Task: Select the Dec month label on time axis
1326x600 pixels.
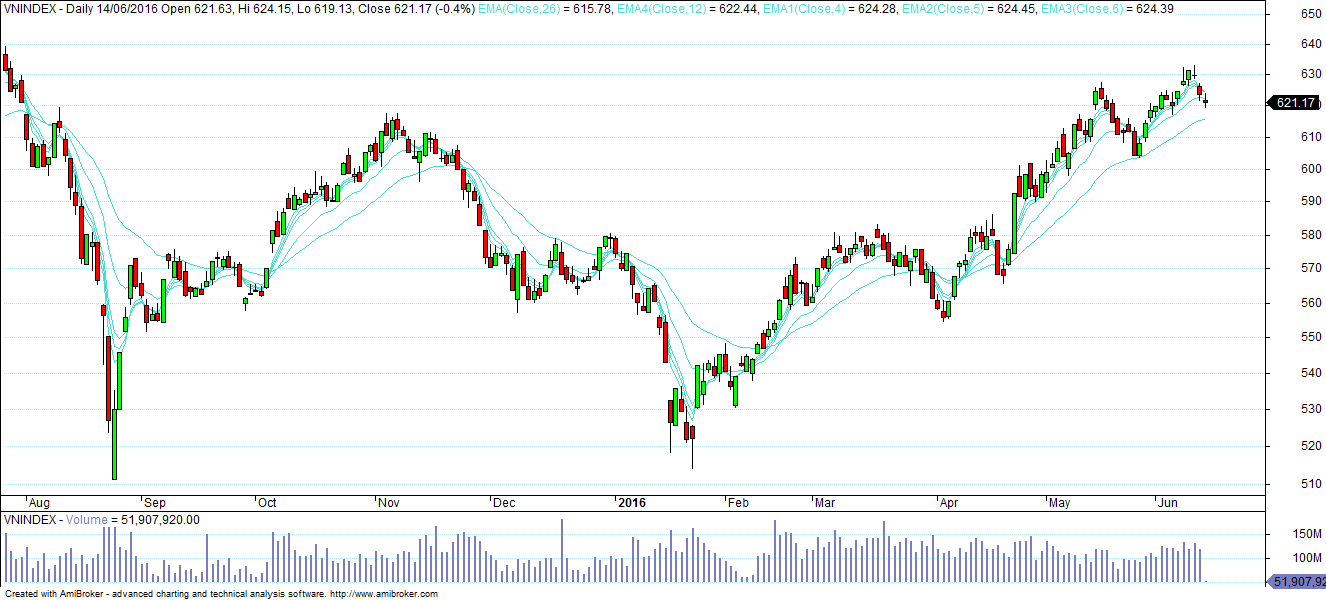Action: 504,503
